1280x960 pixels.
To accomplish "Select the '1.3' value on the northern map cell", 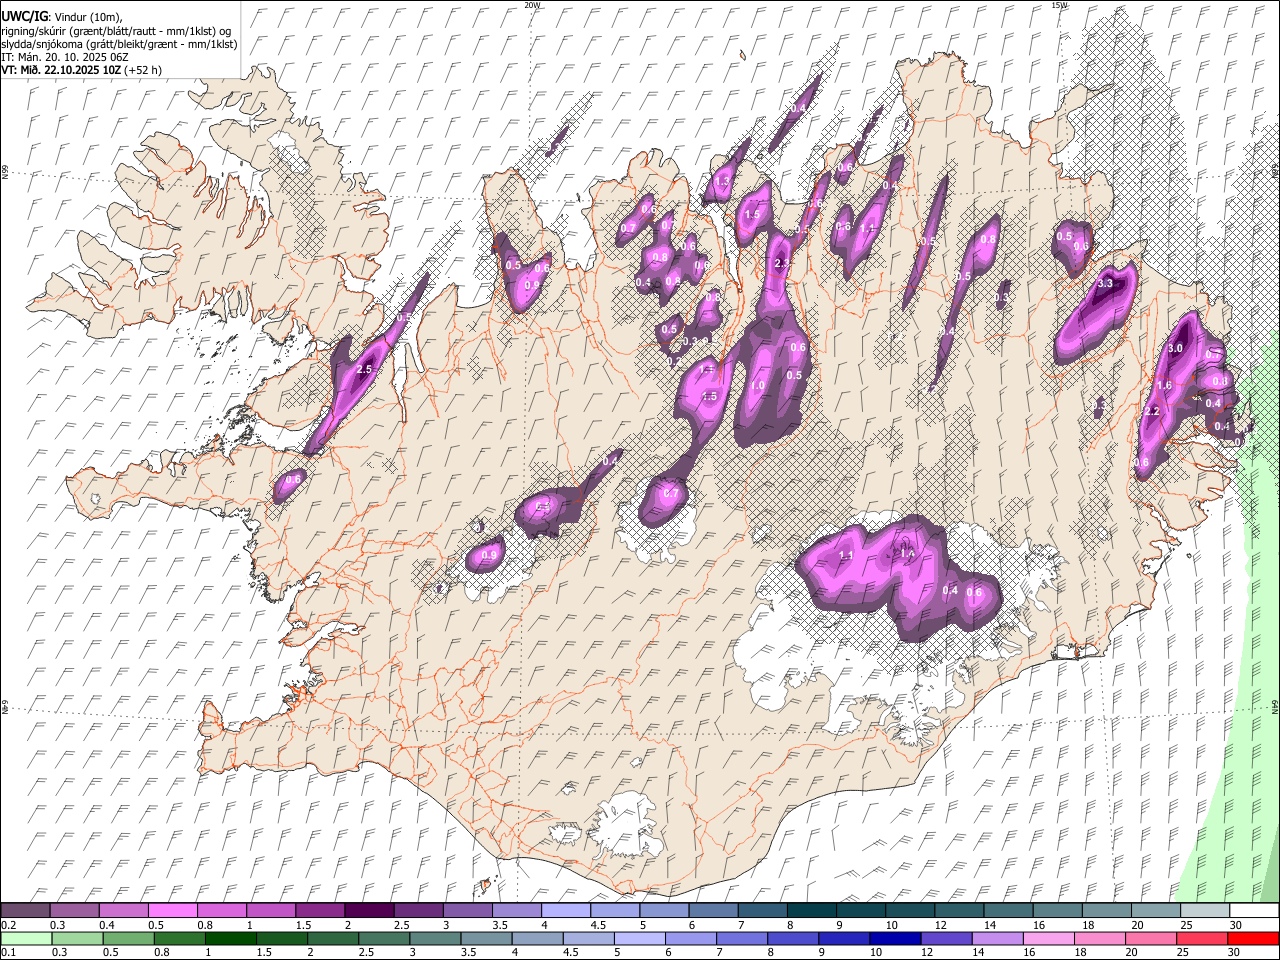I will [723, 182].
